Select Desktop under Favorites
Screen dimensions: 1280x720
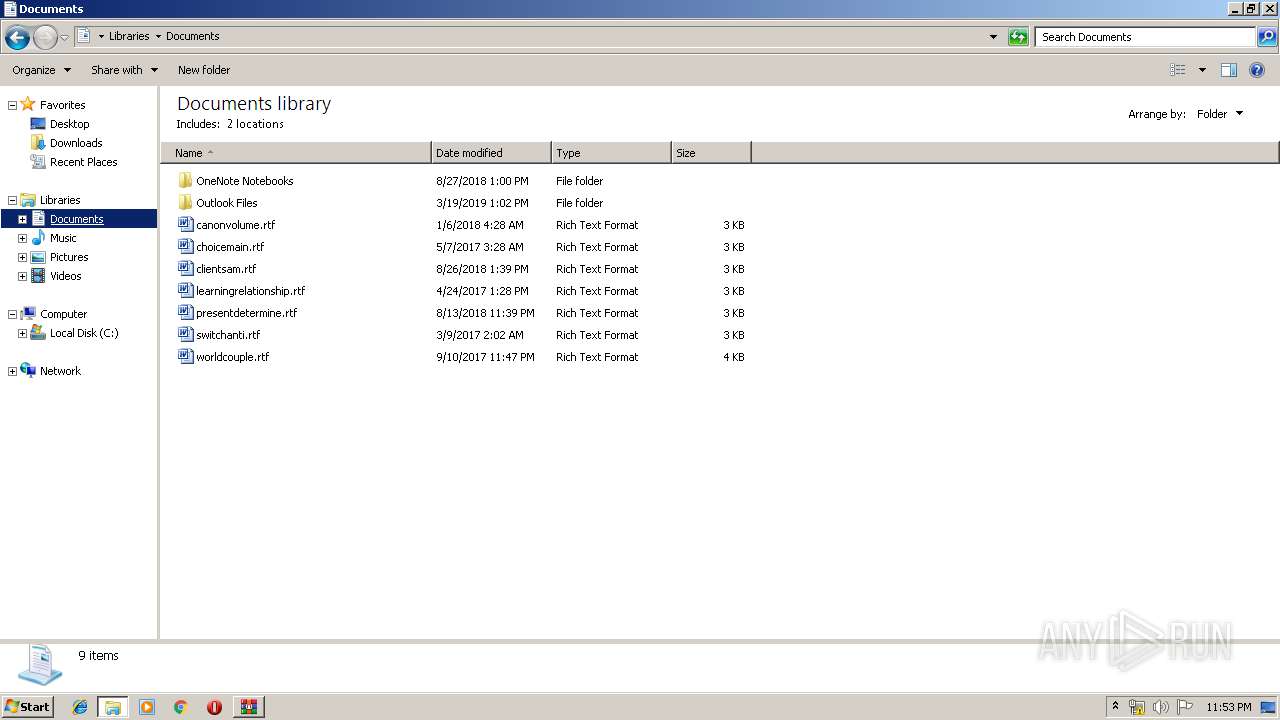69,124
